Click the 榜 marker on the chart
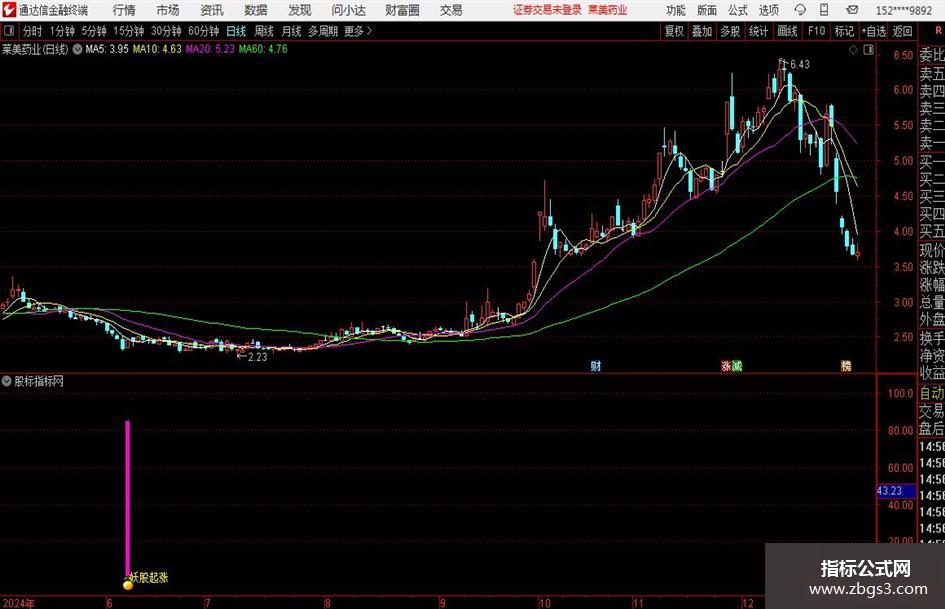This screenshot has height=609, width=945. [846, 365]
